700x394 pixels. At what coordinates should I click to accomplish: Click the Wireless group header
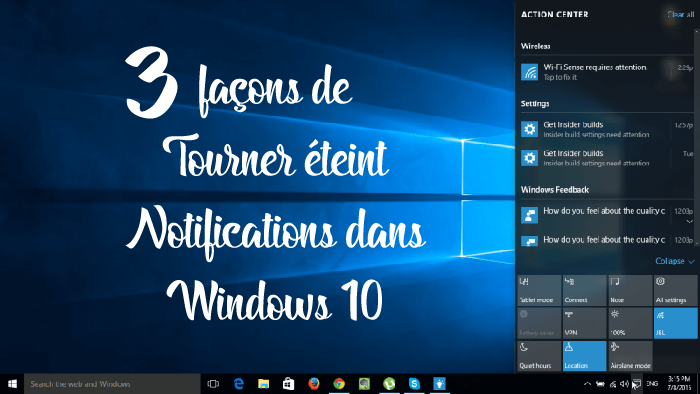click(x=535, y=46)
